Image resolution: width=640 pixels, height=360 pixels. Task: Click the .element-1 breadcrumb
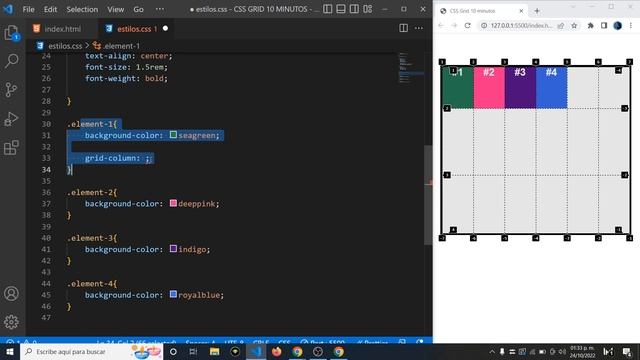(x=121, y=46)
